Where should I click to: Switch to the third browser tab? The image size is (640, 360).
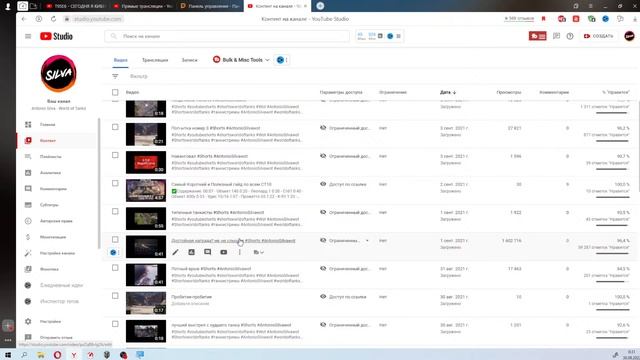click(x=210, y=6)
